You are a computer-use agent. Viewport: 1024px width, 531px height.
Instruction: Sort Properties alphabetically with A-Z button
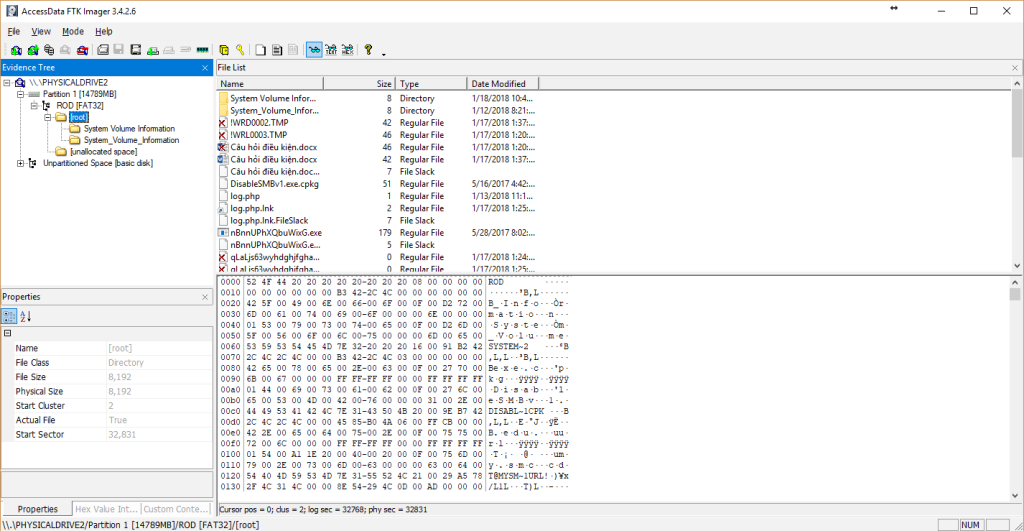(25, 317)
